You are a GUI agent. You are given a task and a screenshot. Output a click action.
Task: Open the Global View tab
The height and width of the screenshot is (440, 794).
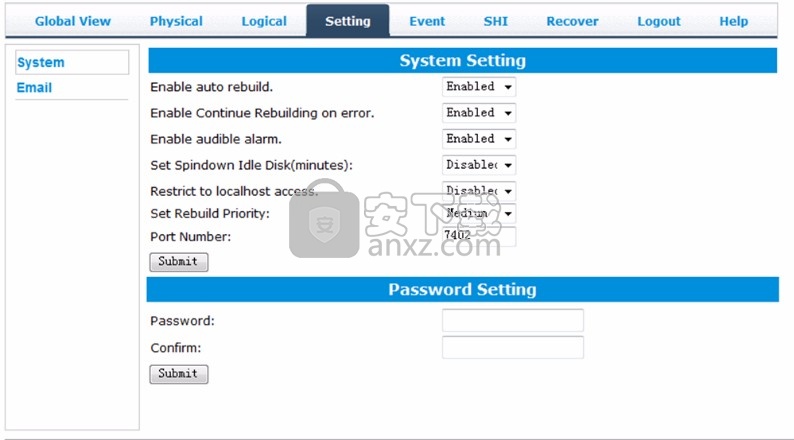(x=72, y=21)
